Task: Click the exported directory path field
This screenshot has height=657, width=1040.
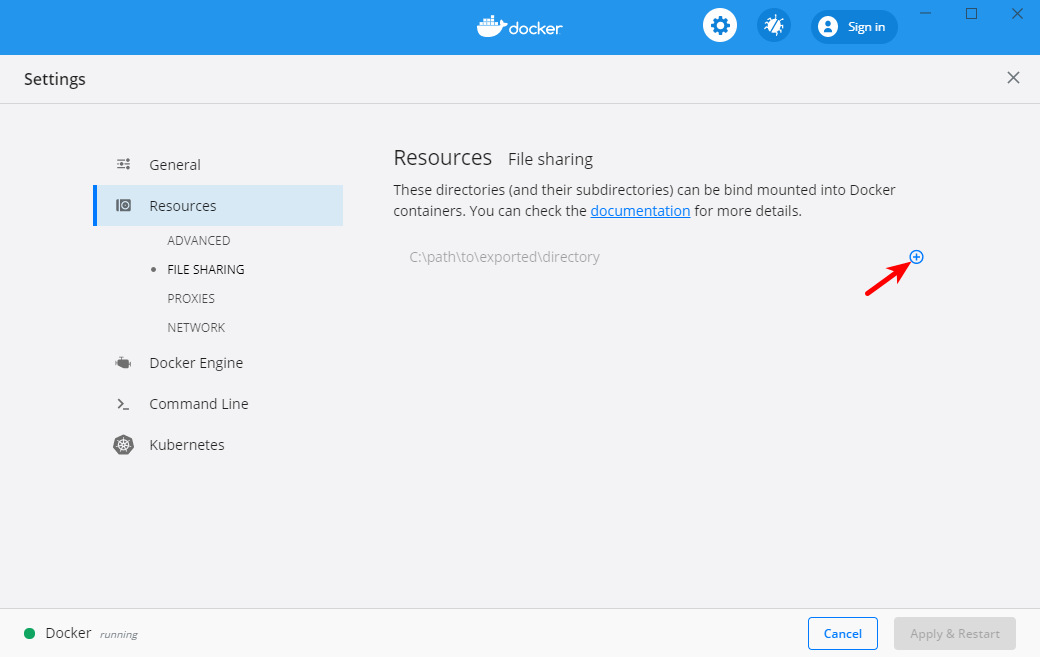Action: [x=504, y=257]
